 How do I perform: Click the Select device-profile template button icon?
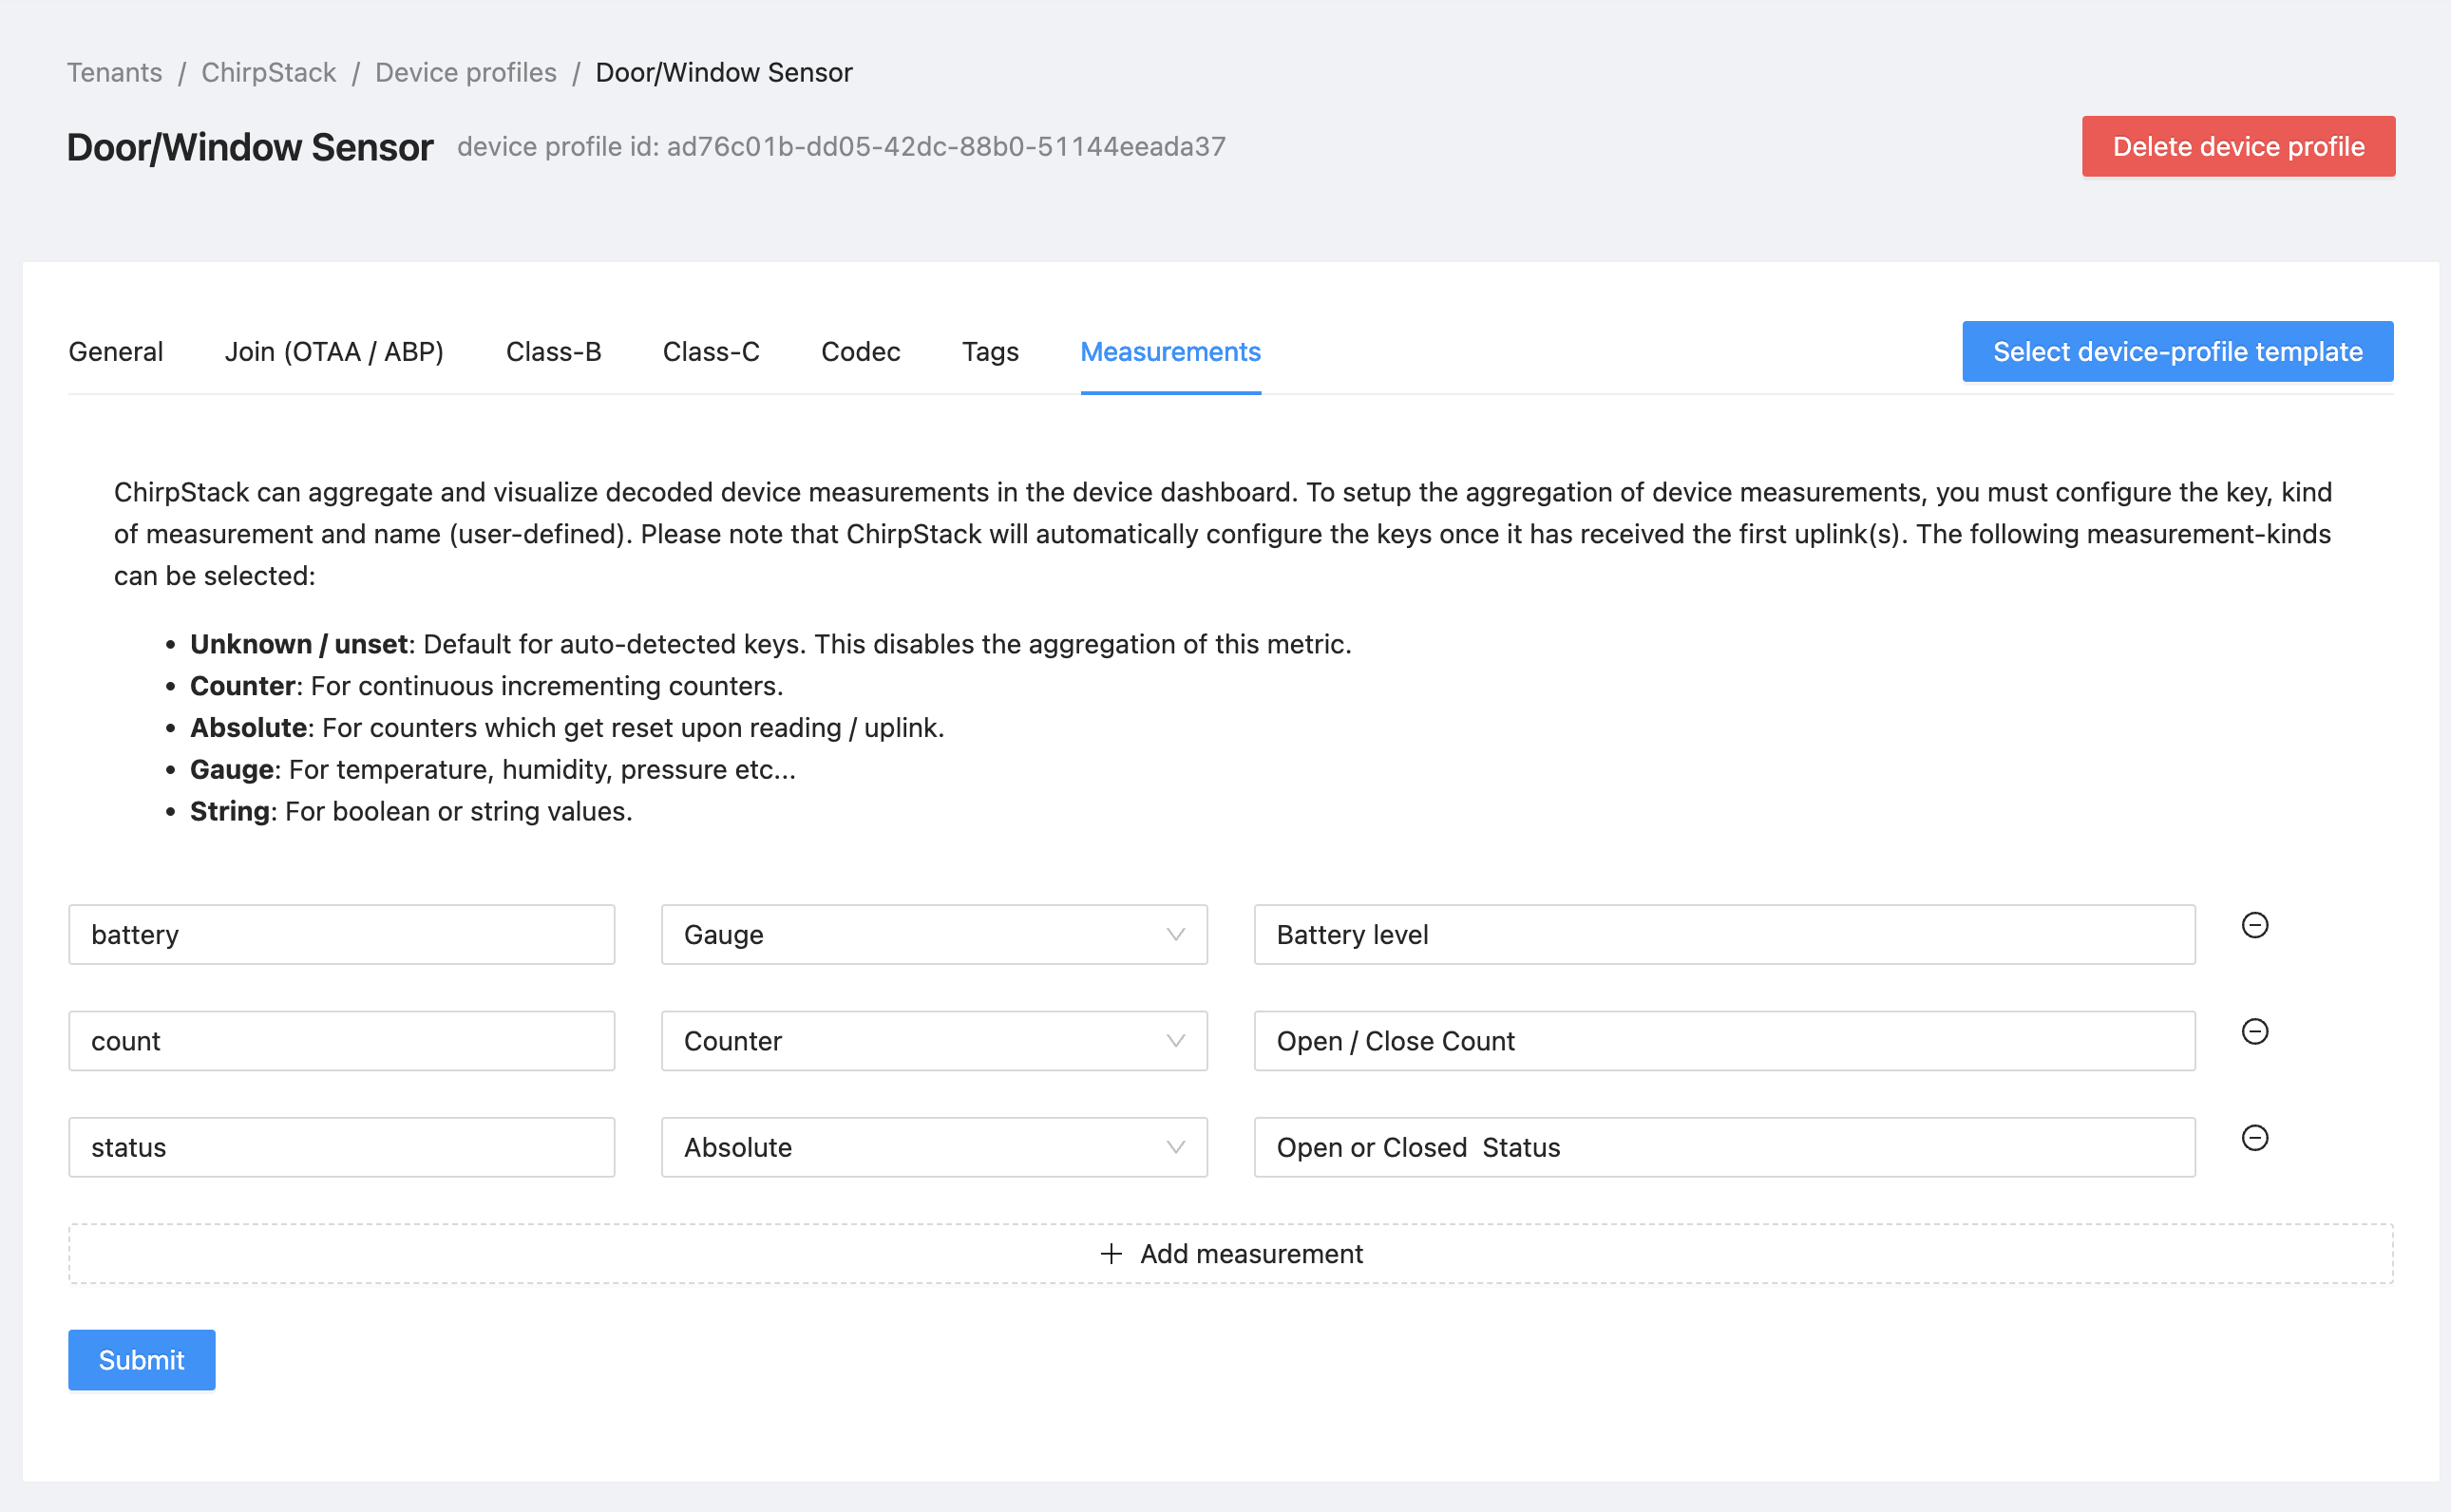click(x=2178, y=350)
